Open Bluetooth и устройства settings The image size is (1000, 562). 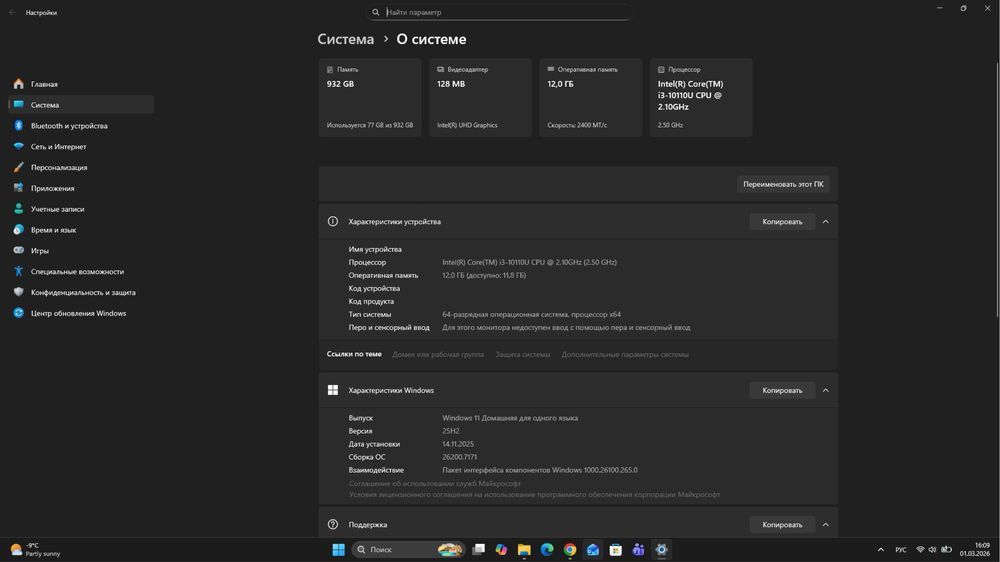81,126
